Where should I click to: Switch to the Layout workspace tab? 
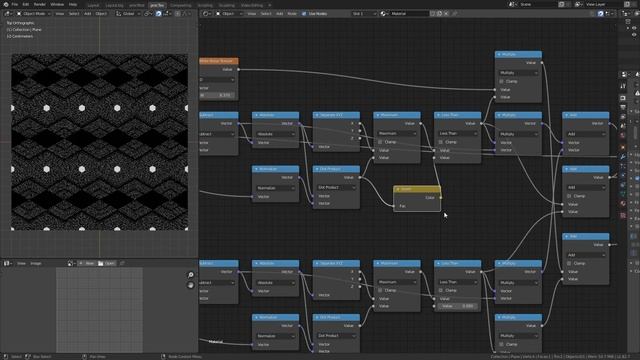[x=93, y=5]
